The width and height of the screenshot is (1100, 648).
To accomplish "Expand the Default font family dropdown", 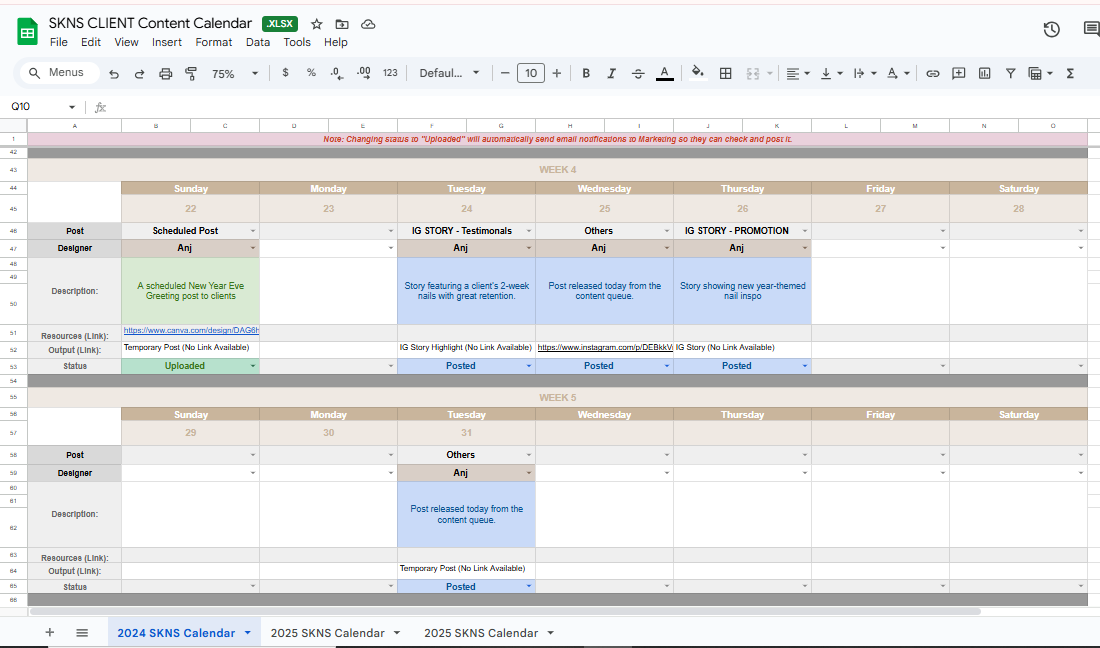I will click(449, 73).
